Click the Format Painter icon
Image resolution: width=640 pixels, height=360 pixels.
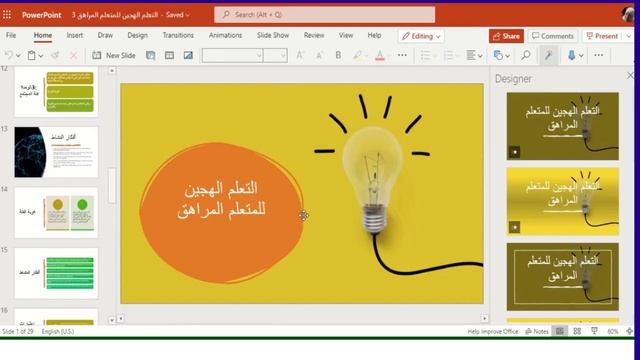point(55,55)
